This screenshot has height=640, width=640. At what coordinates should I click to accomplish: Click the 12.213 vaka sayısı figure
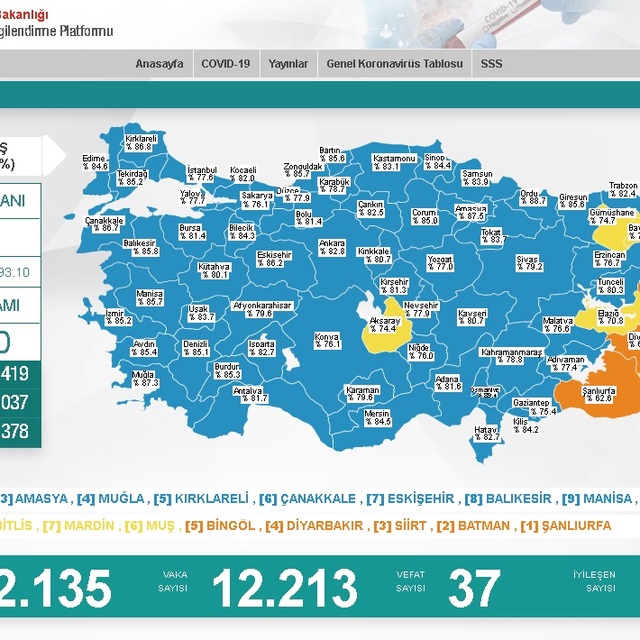[x=284, y=590]
